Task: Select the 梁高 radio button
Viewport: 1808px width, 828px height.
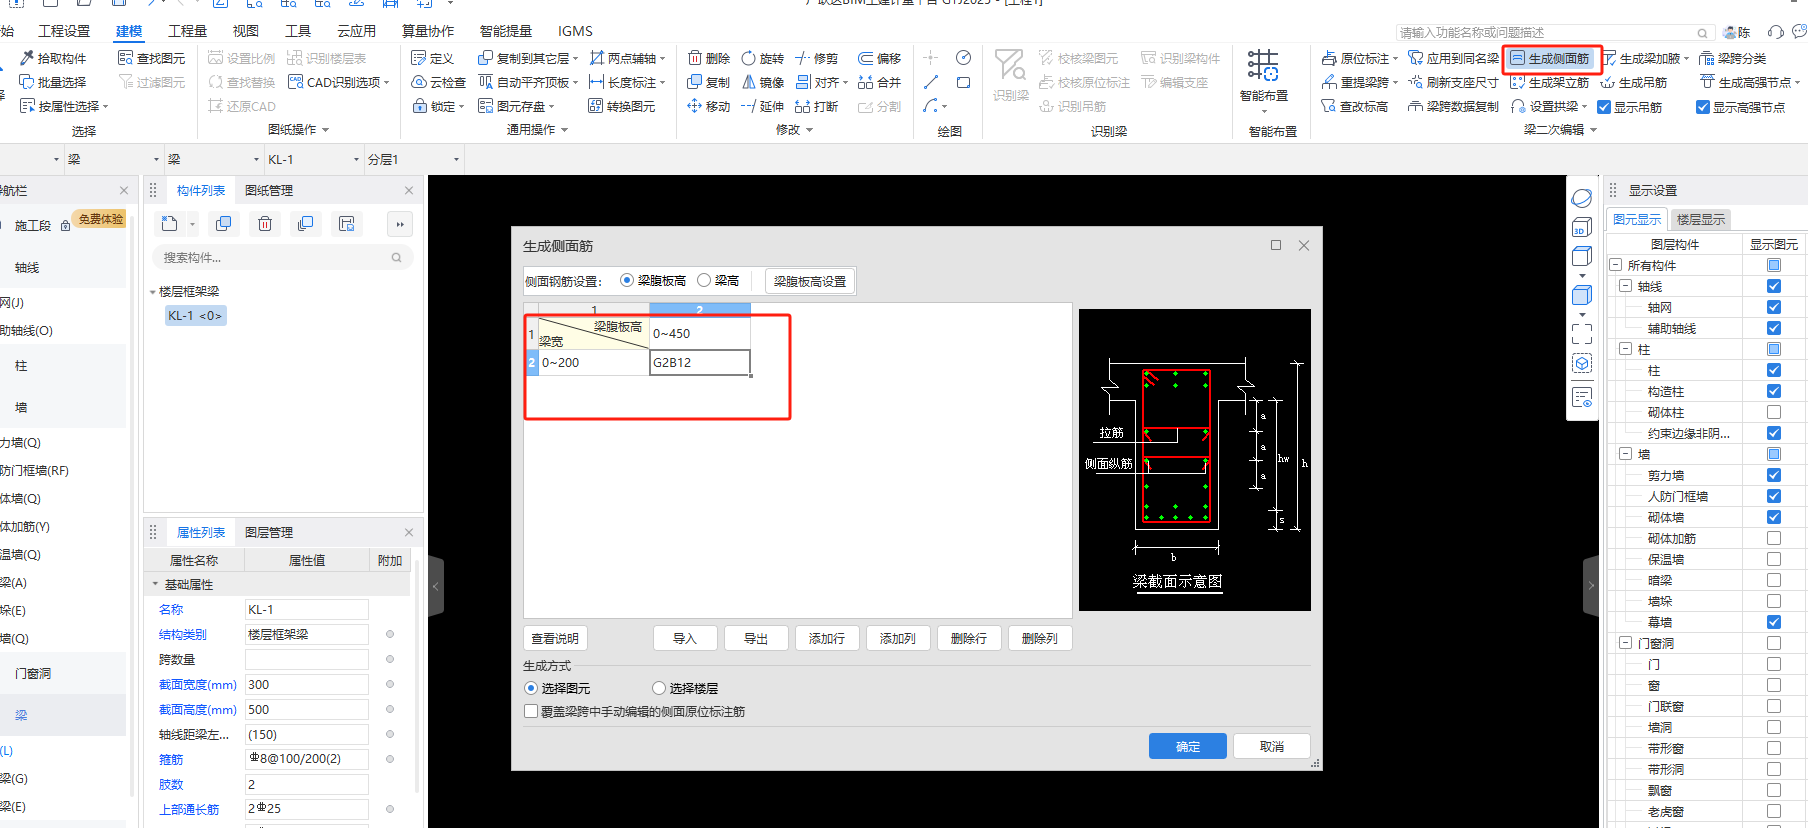Action: click(x=704, y=280)
